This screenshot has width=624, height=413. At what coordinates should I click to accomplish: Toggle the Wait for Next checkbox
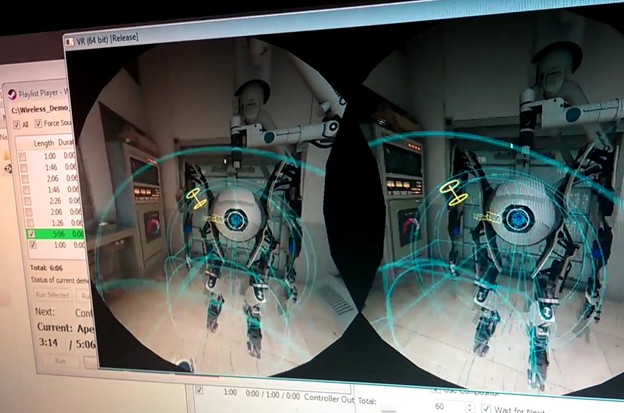[486, 408]
